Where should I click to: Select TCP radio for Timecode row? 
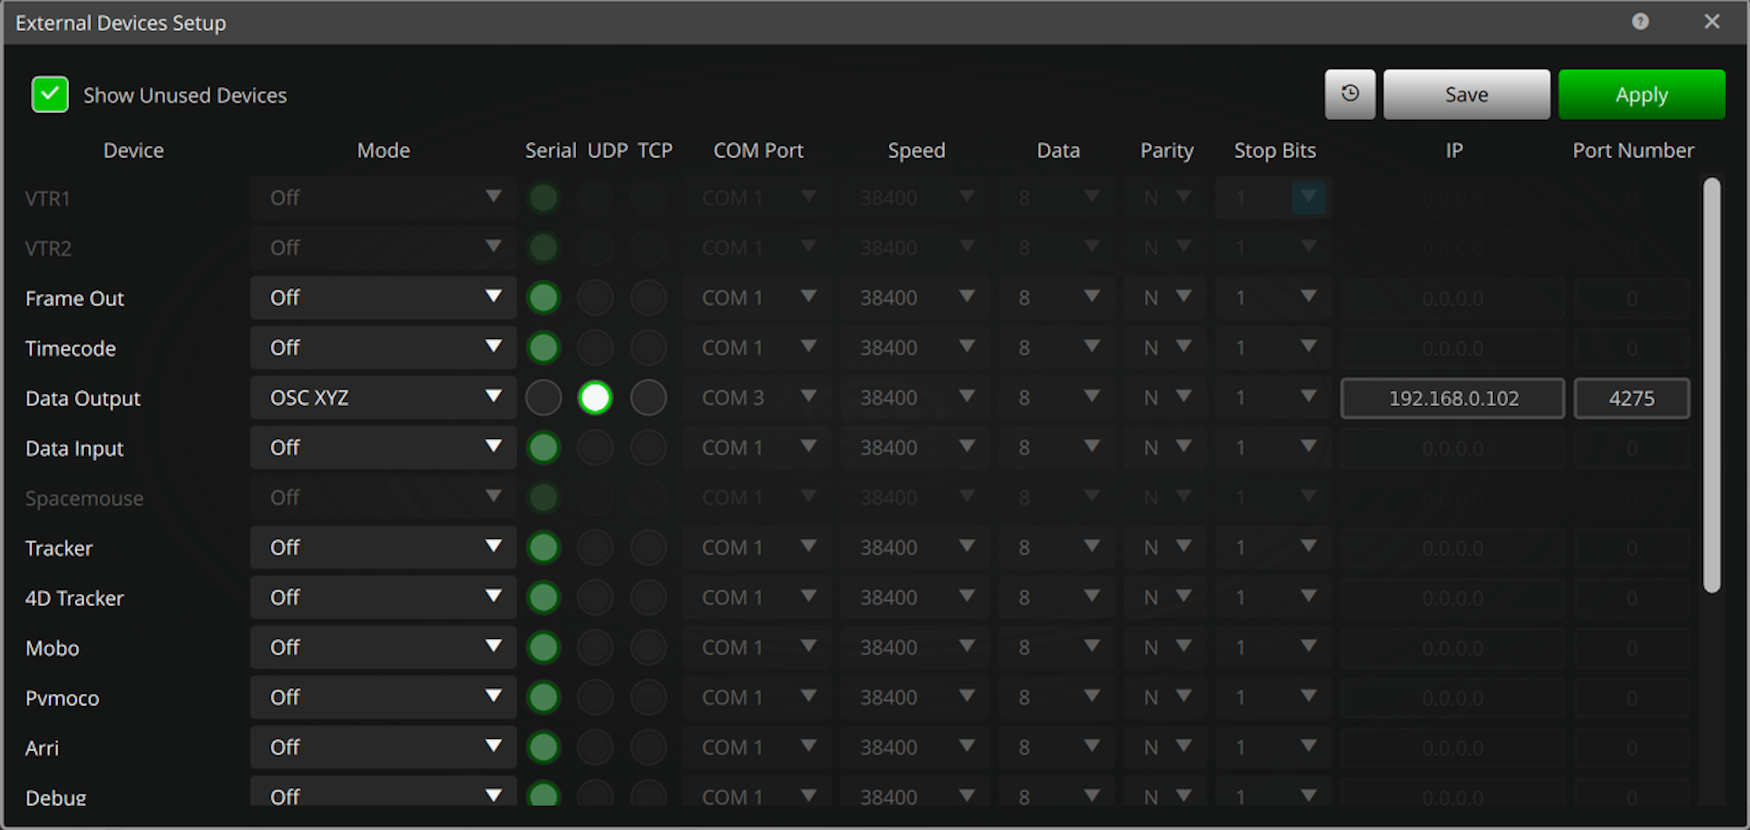(x=649, y=348)
